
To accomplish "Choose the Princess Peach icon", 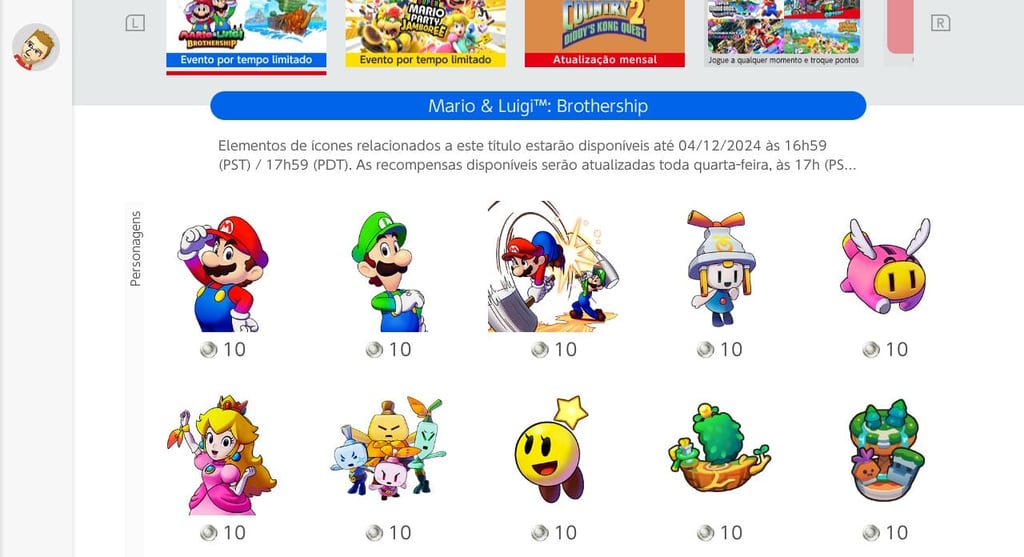I will [222, 455].
